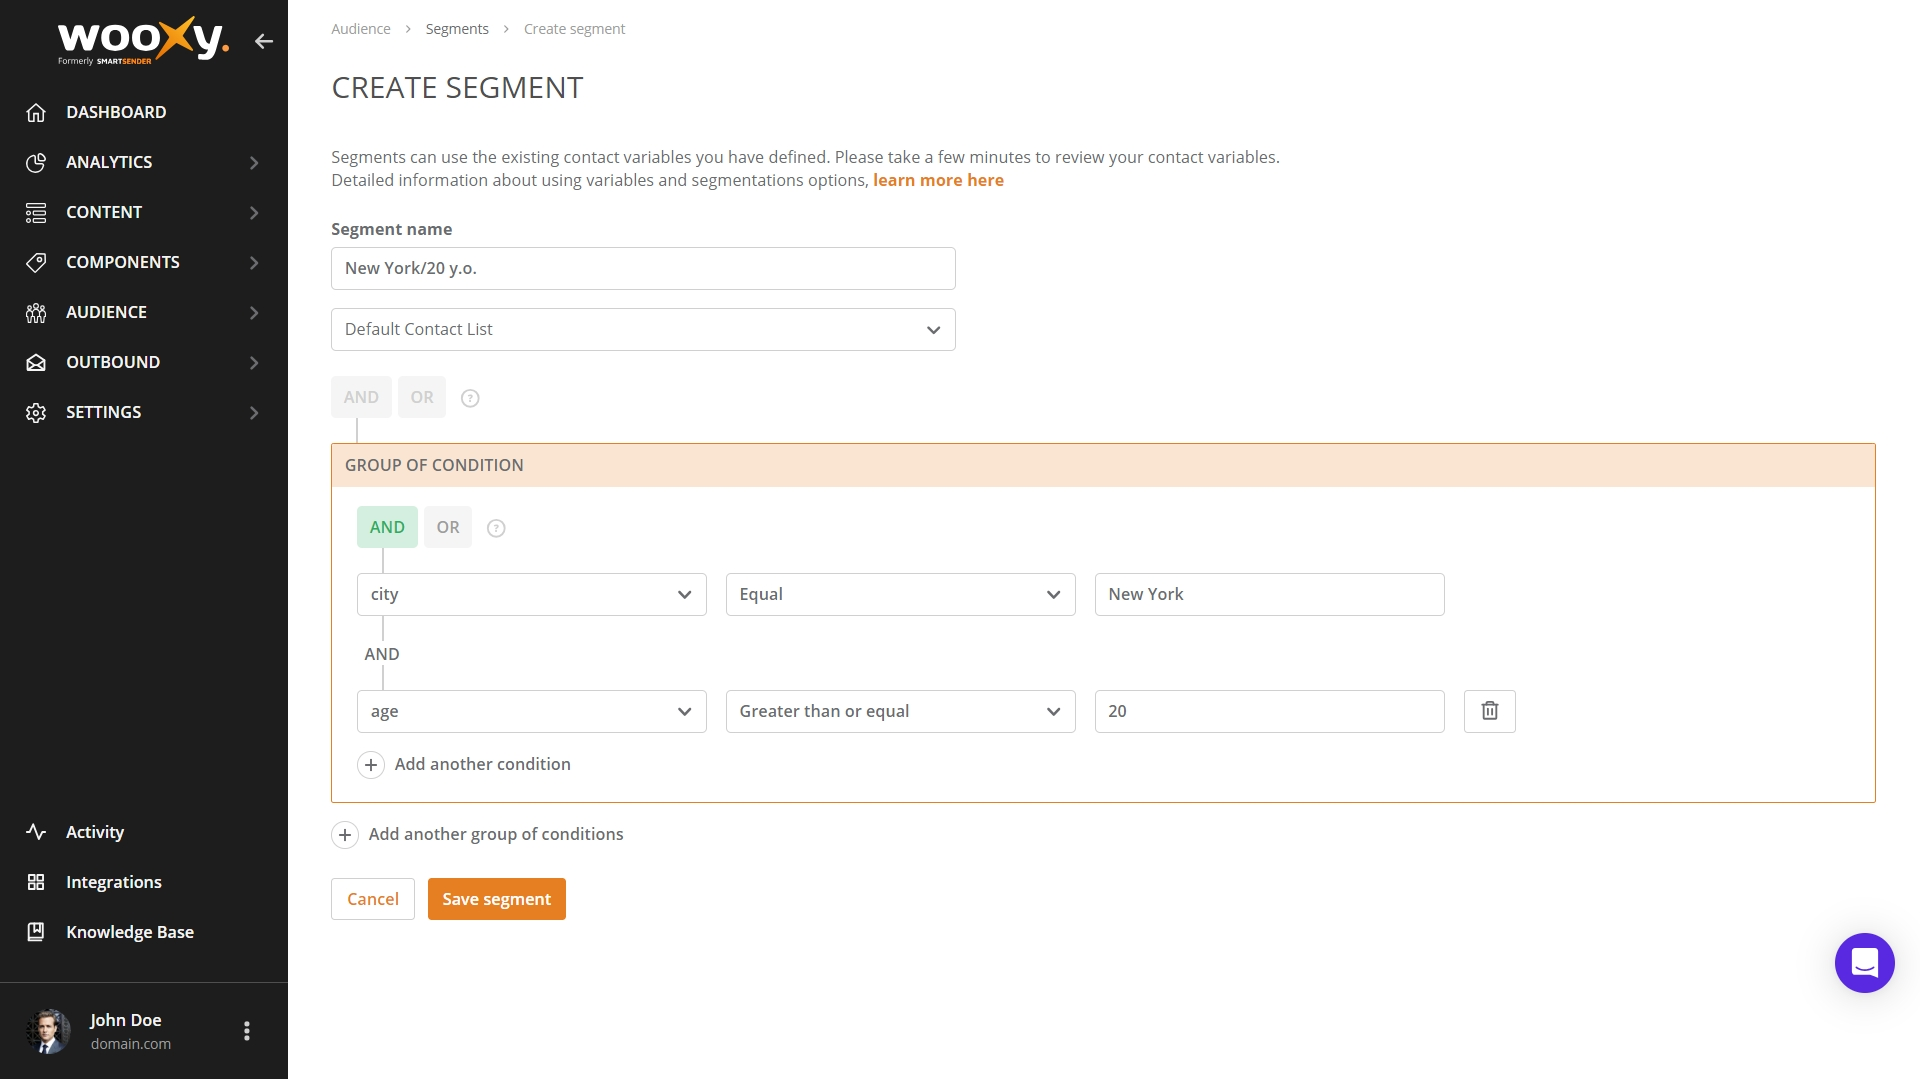Viewport: 1920px width, 1079px height.
Task: Open the Outbound envelope icon
Action: 37,362
